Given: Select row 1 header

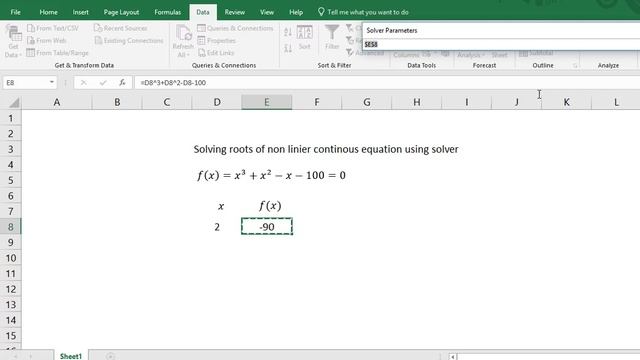Looking at the screenshot, I should (x=11, y=118).
